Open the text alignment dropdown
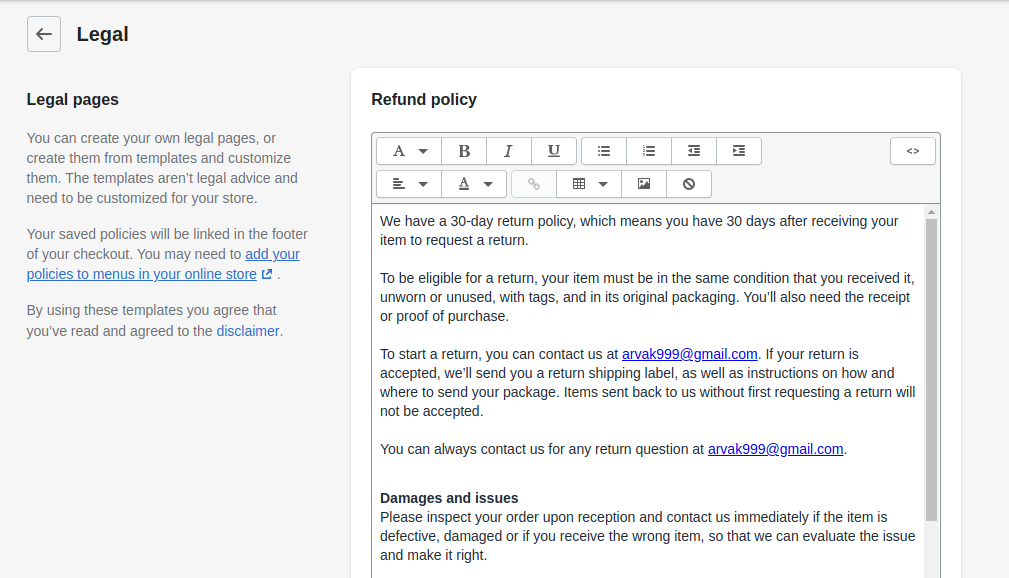This screenshot has height=578, width=1009. tap(409, 184)
